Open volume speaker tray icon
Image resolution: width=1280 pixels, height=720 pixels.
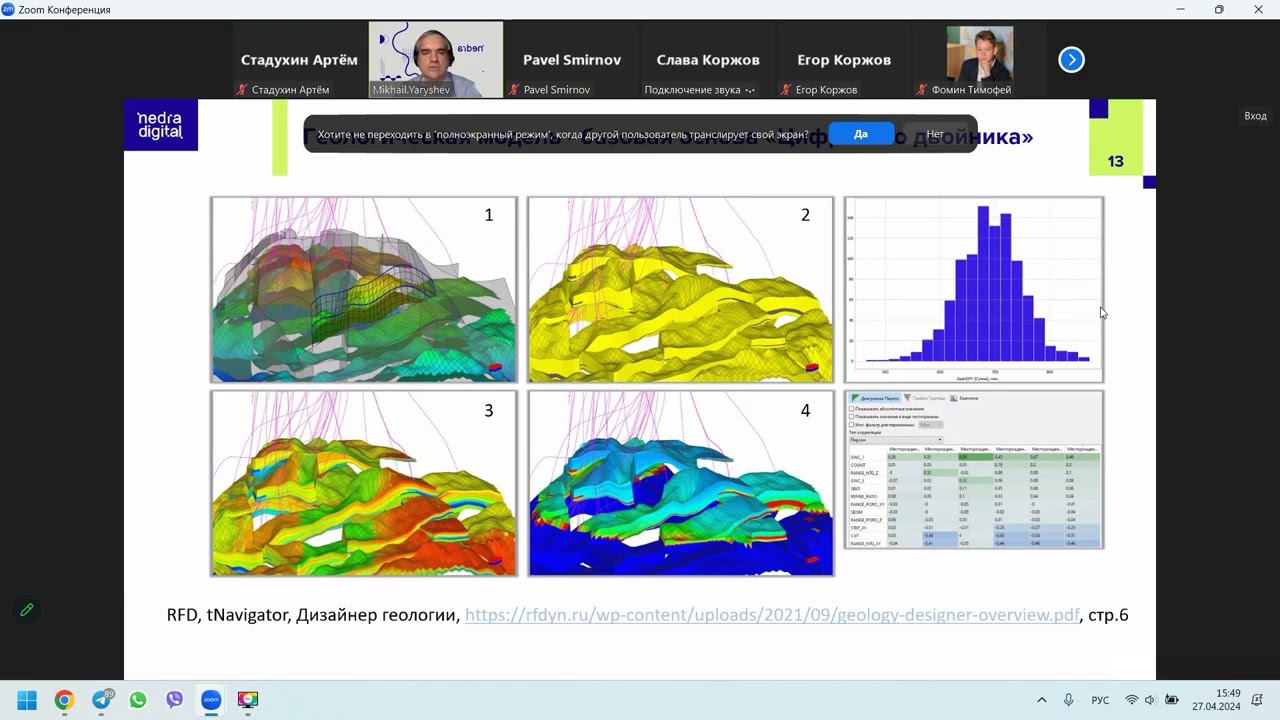coord(1150,700)
